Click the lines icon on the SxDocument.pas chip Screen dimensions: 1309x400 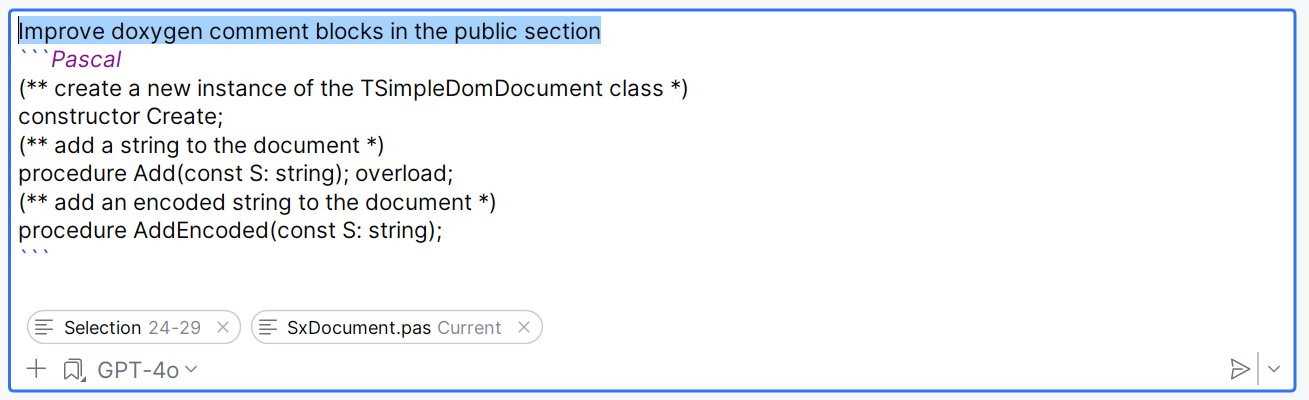pos(267,327)
